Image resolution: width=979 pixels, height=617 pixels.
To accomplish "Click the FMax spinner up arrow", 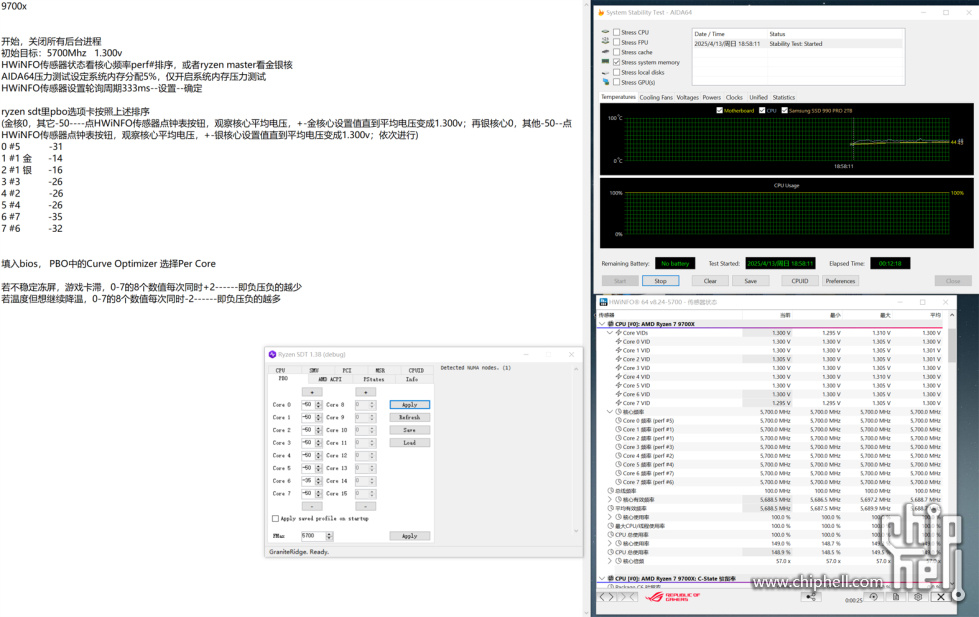I will click(329, 534).
